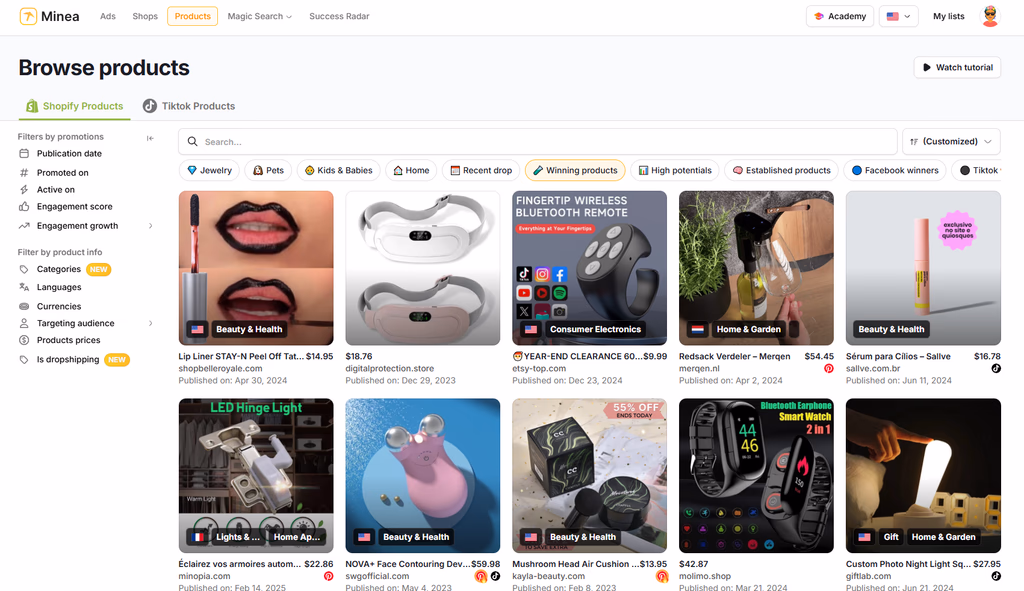Enable the High potentials filter
The height and width of the screenshot is (591, 1024).
tap(675, 170)
